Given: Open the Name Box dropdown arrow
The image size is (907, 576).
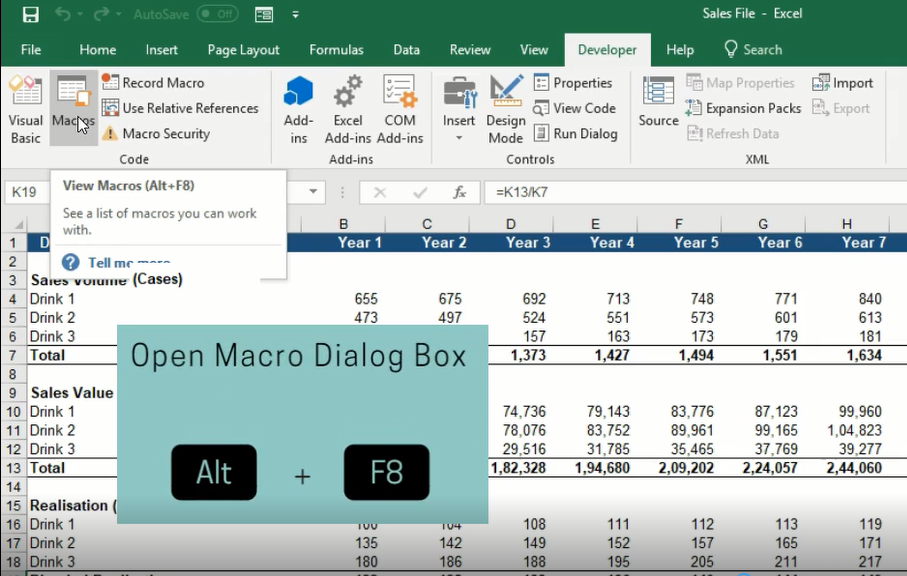Looking at the screenshot, I should (314, 192).
